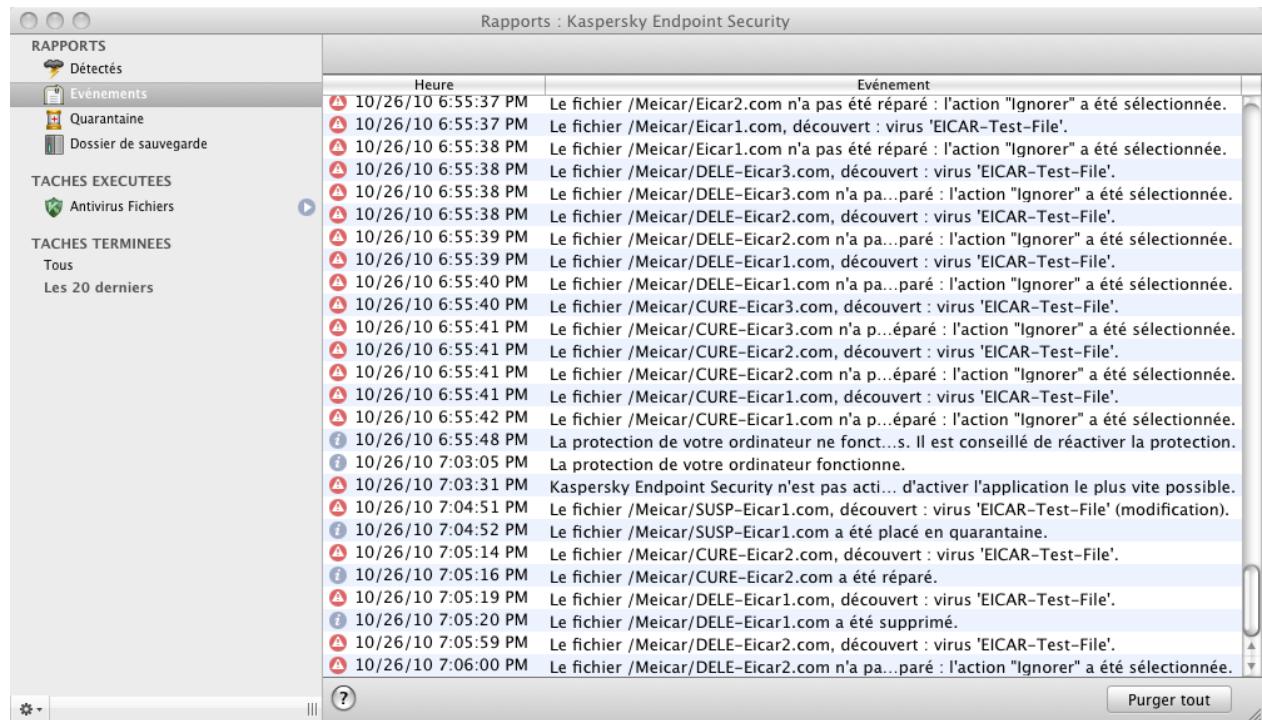1262x720 pixels.
Task: Click the scrollbar up arrow
Action: coord(1251,644)
